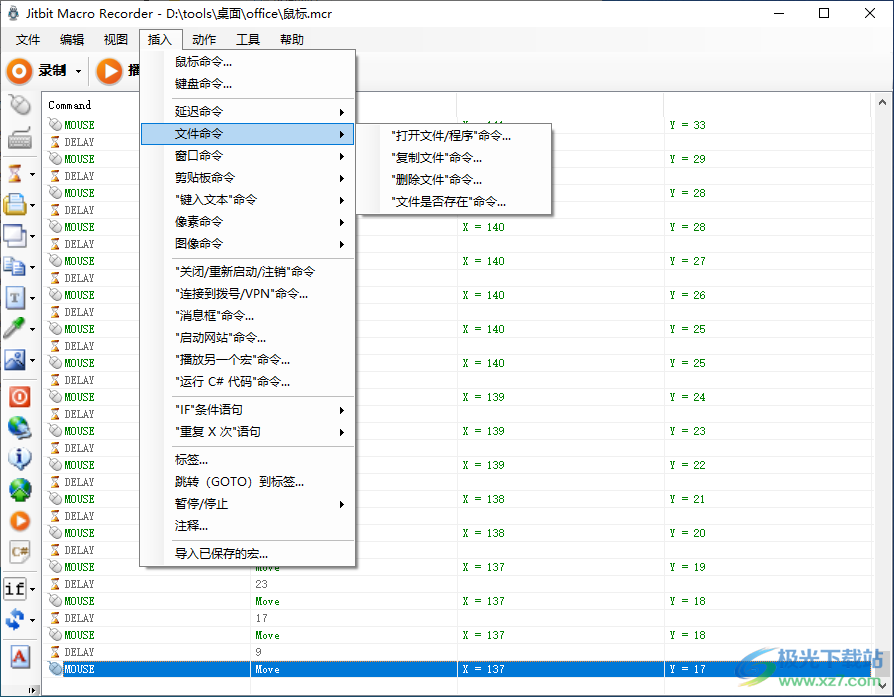This screenshot has height=697, width=894.
Task: Choose 跳转 (GOTO) 到标签... entry
Action: tap(247, 482)
